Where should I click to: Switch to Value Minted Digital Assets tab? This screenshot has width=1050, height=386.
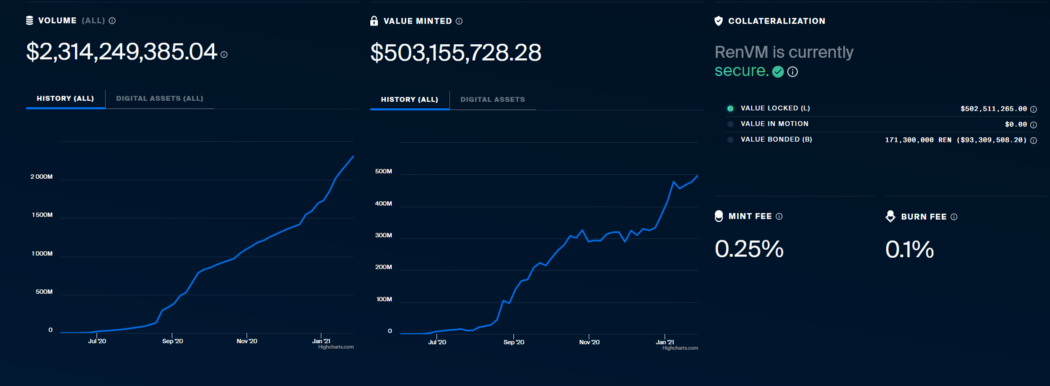[x=493, y=100]
